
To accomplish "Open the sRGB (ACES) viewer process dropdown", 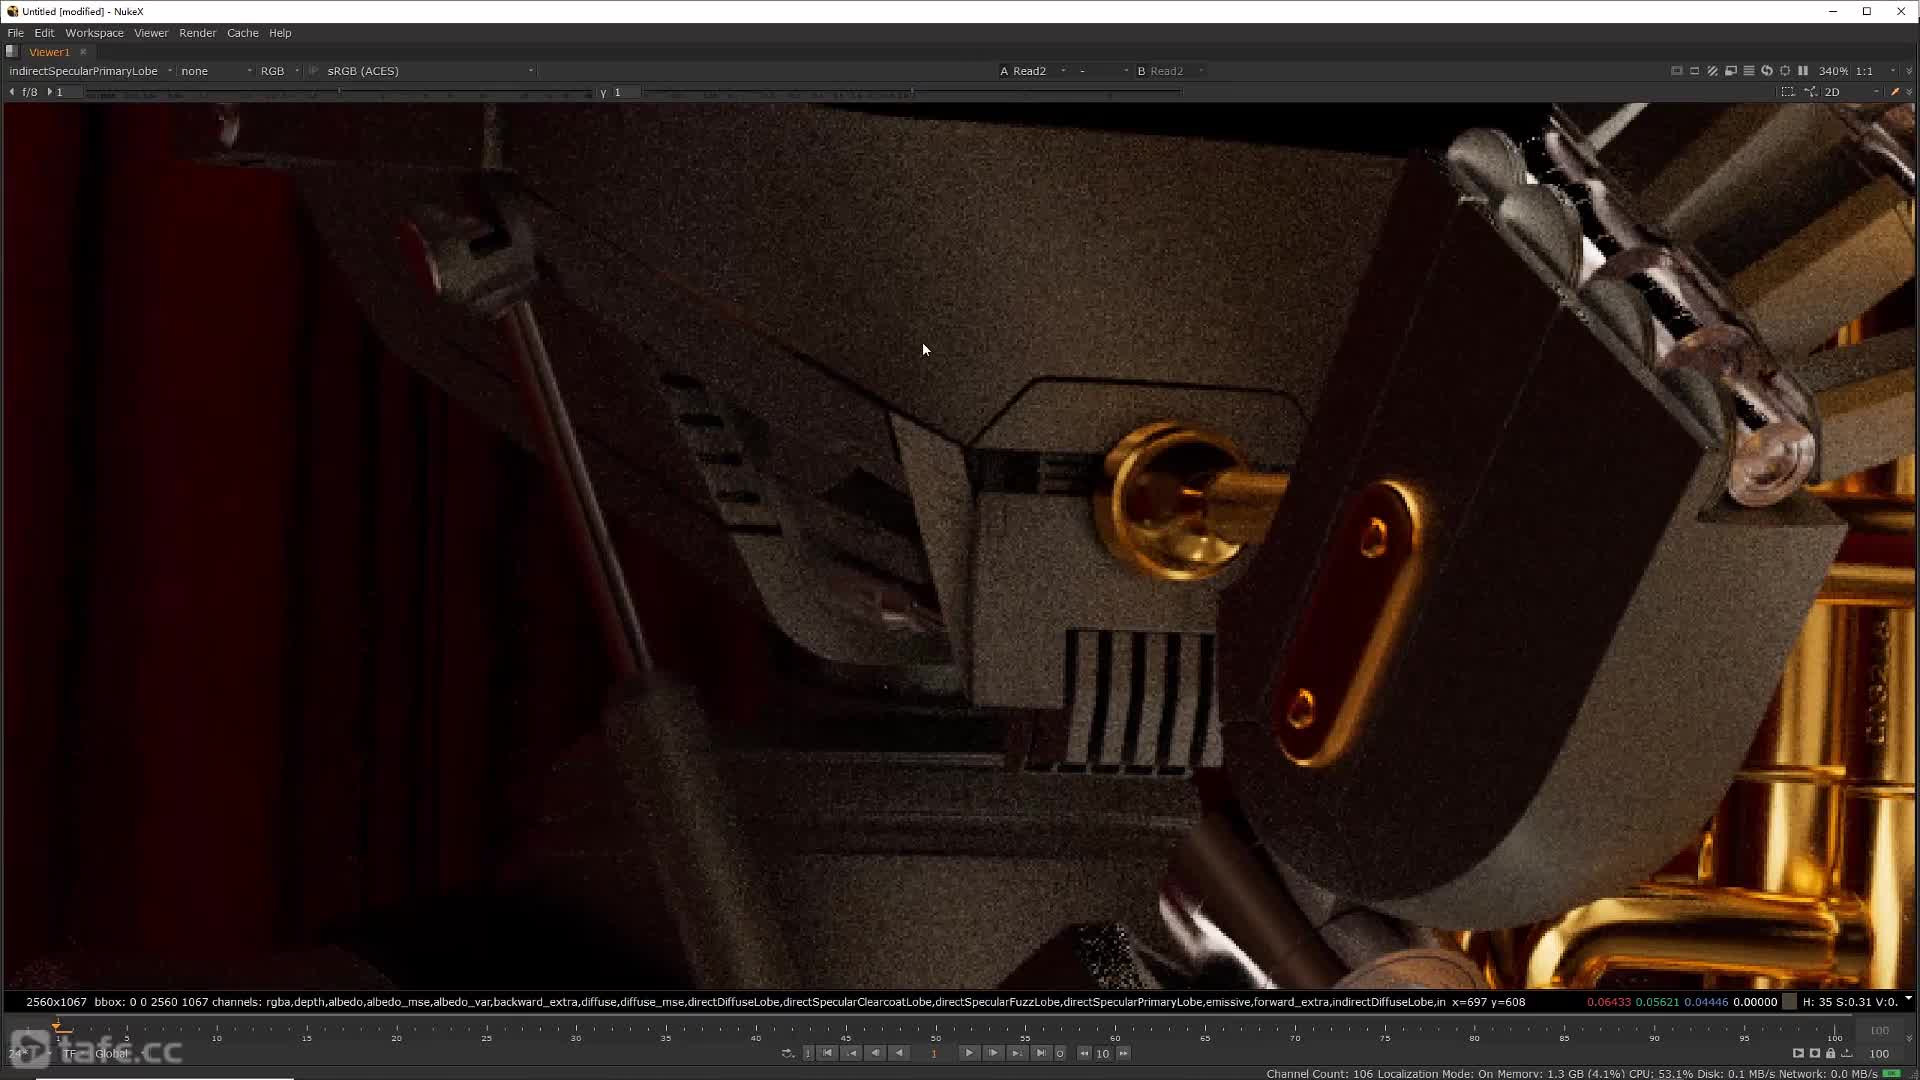I will [x=429, y=71].
